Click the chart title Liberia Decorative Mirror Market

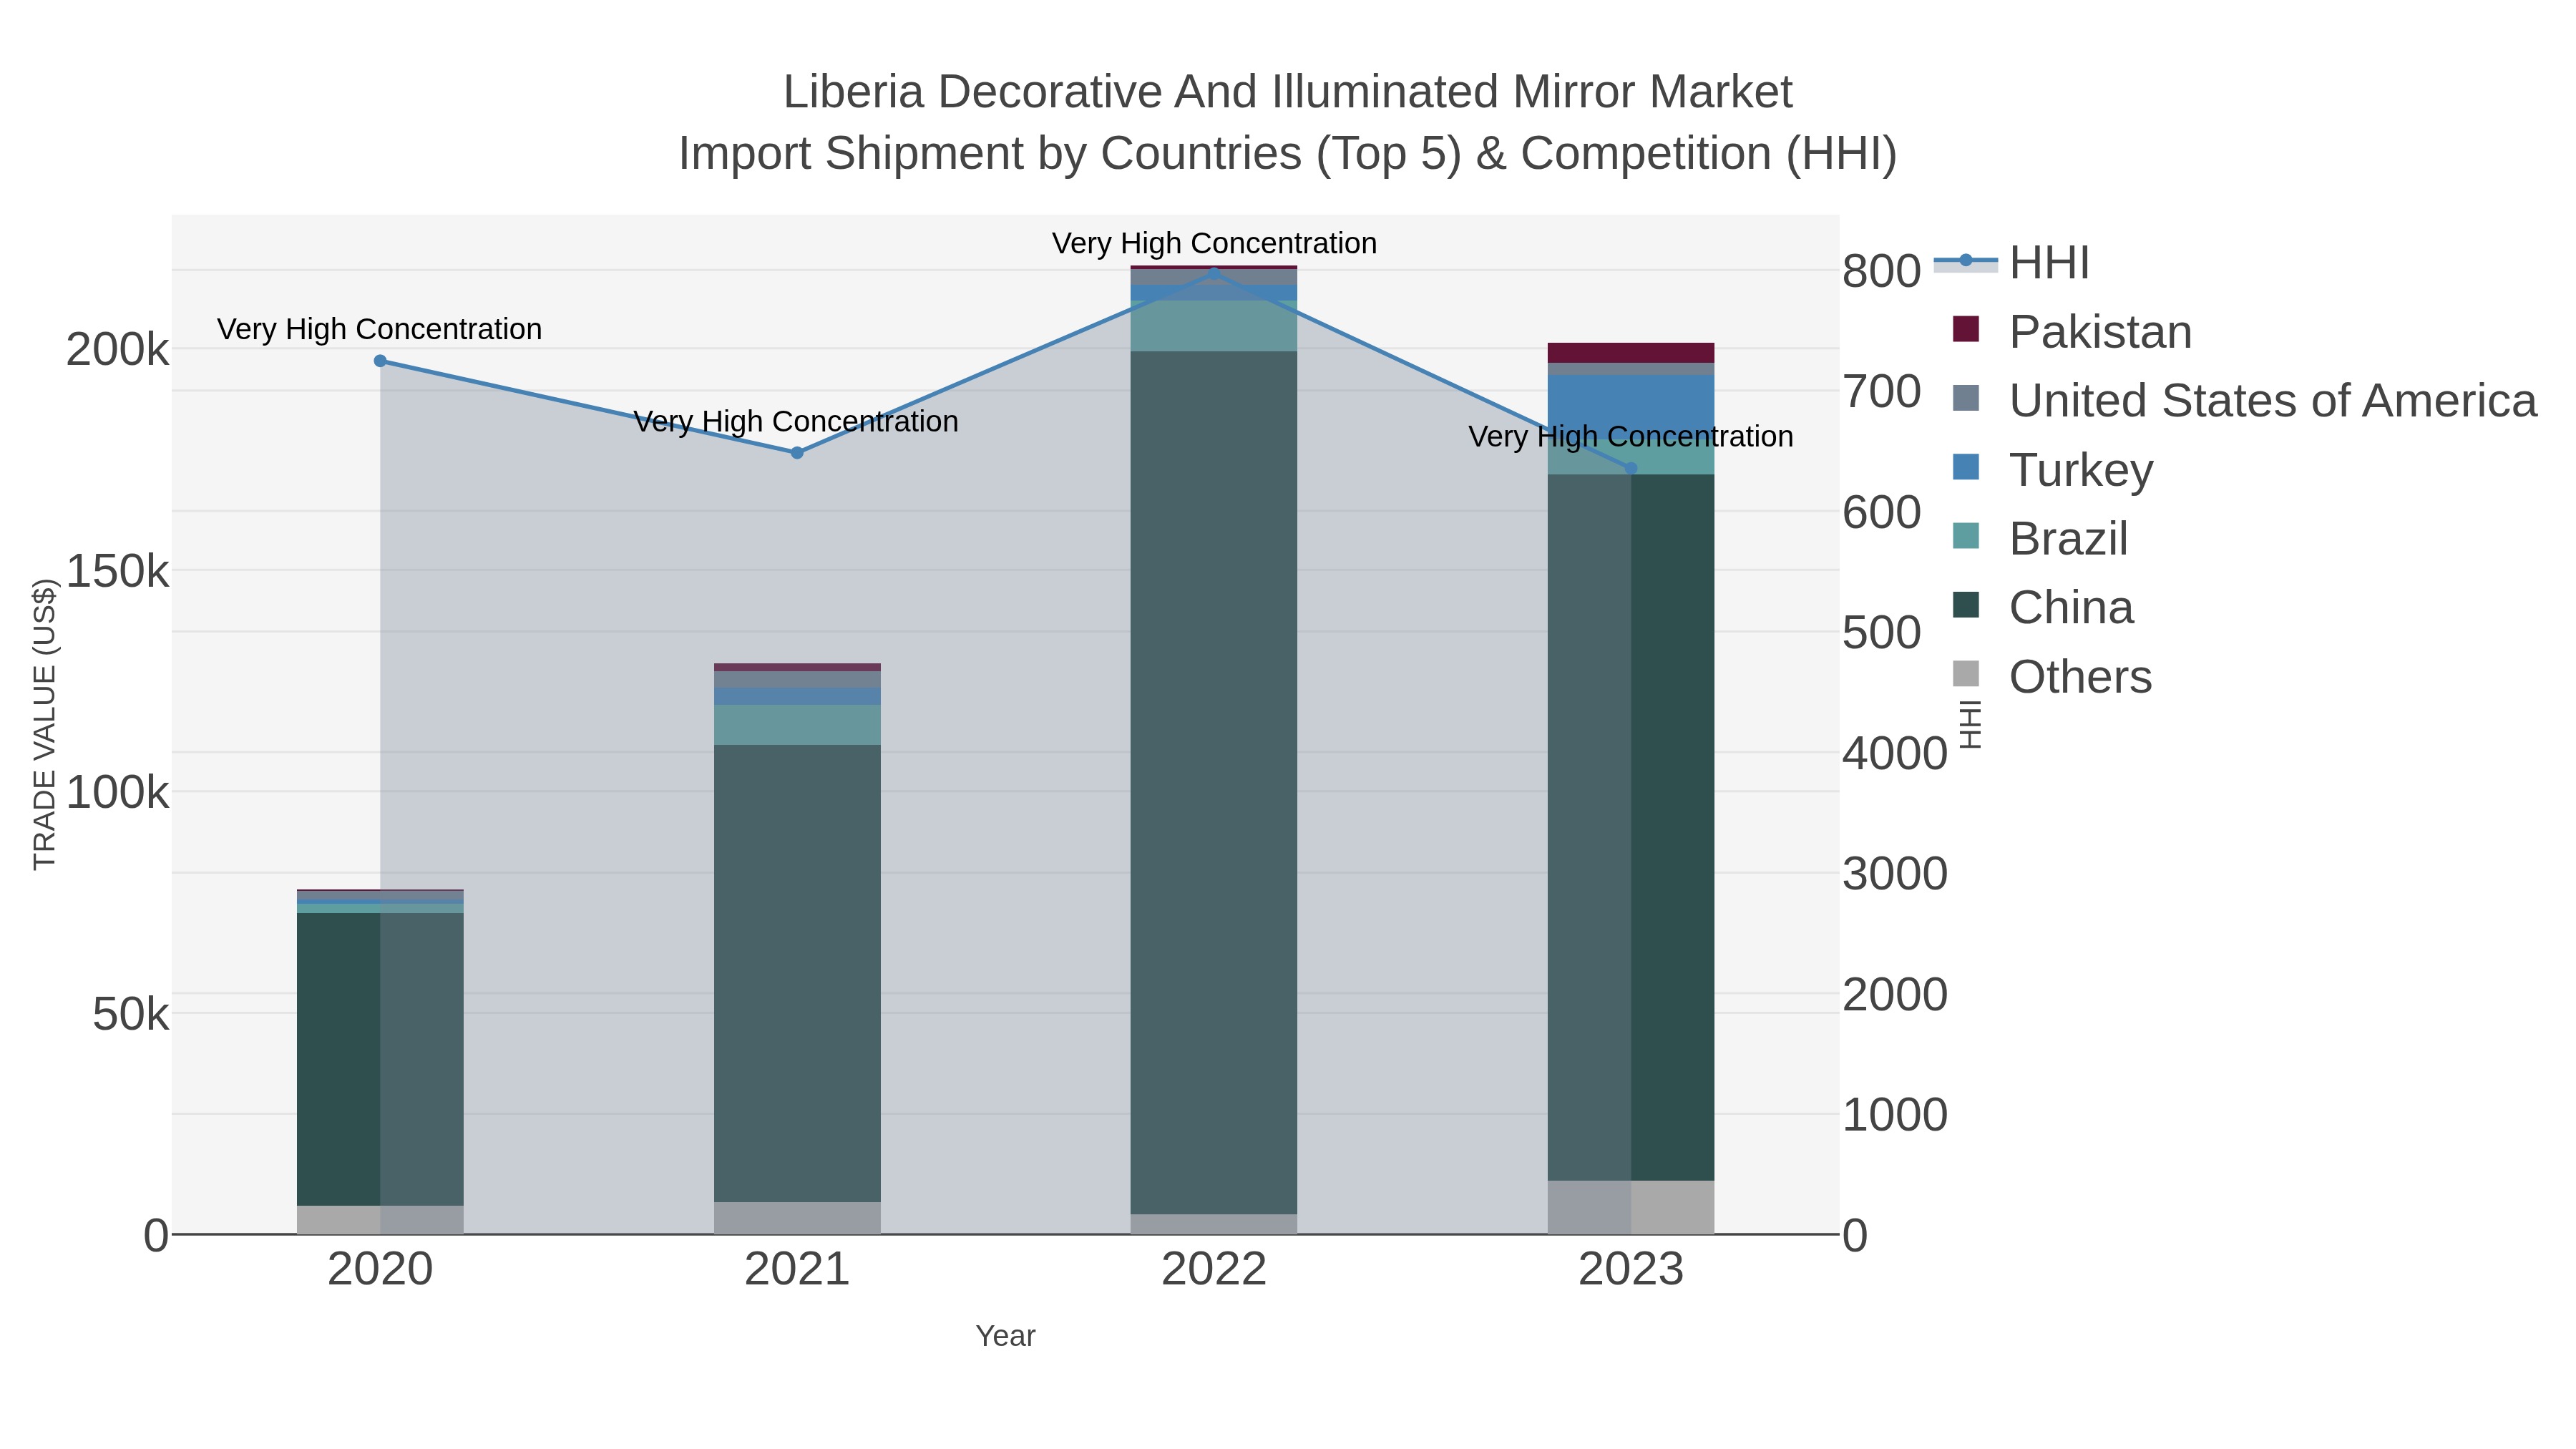pyautogui.click(x=1288, y=92)
